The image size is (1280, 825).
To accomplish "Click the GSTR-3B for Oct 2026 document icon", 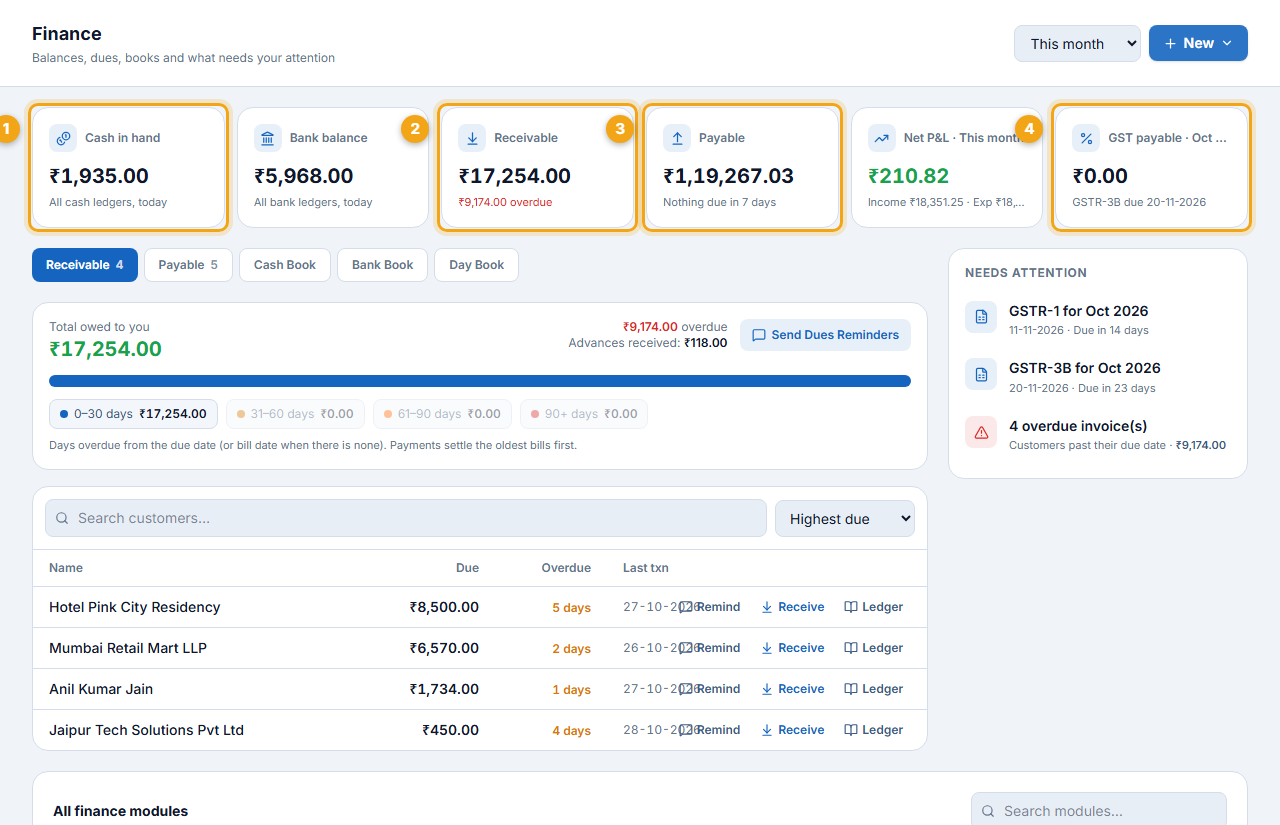I will click(x=981, y=374).
